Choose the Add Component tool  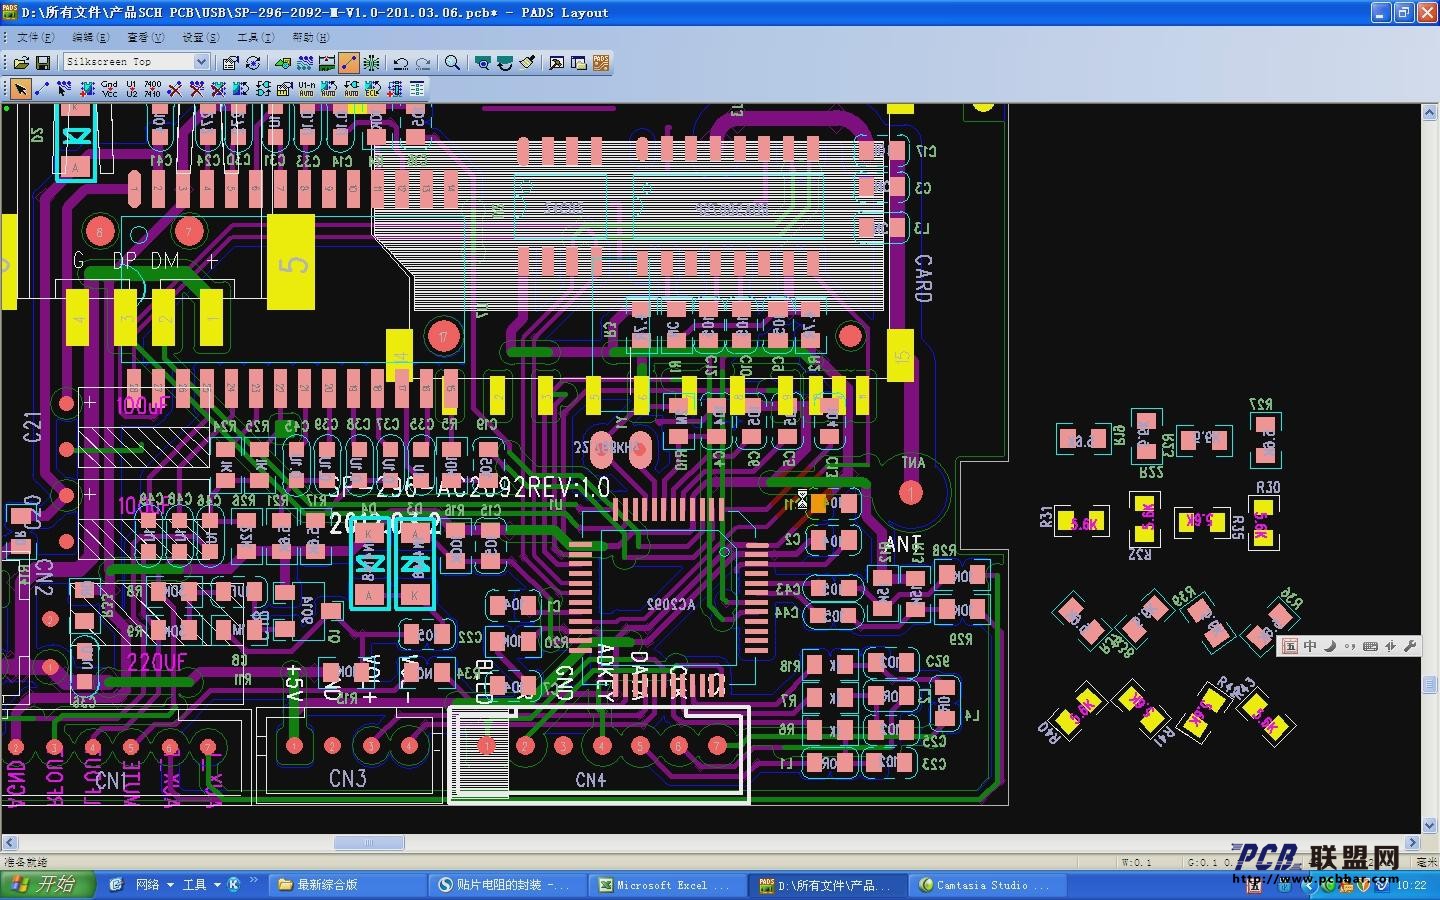point(87,89)
